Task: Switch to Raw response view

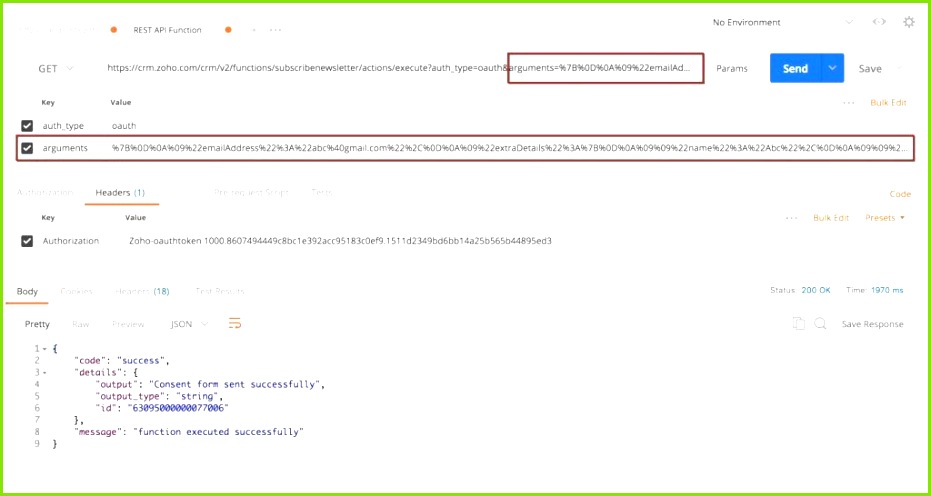Action: tap(80, 324)
